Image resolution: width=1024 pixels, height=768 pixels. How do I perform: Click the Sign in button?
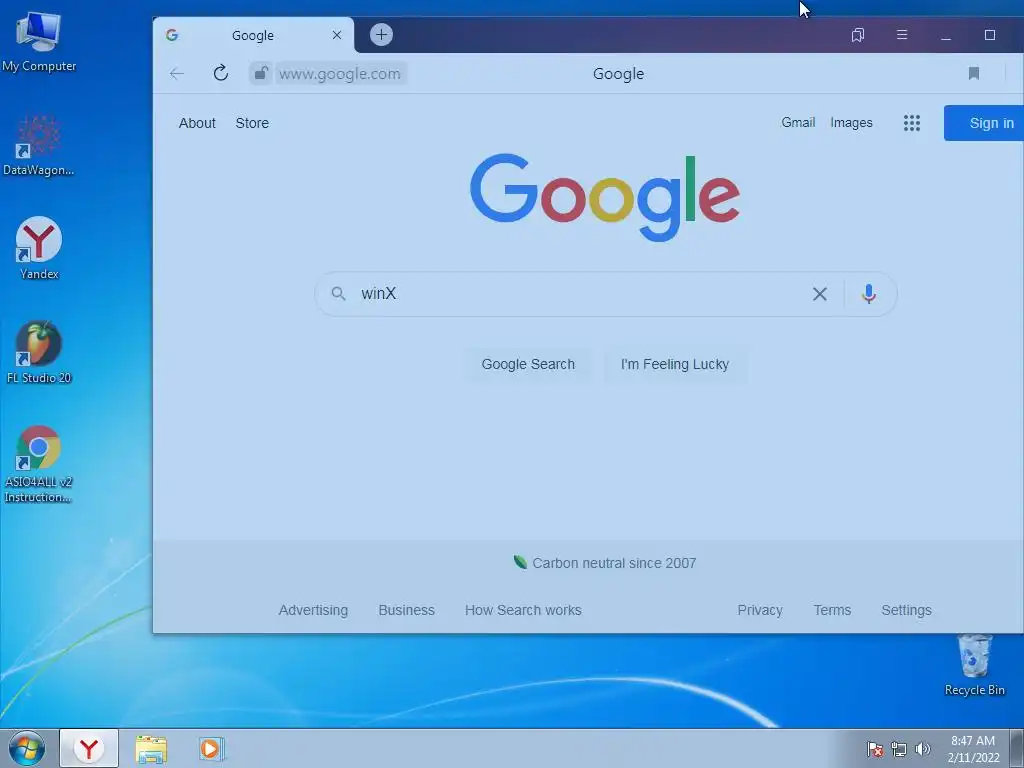click(984, 123)
